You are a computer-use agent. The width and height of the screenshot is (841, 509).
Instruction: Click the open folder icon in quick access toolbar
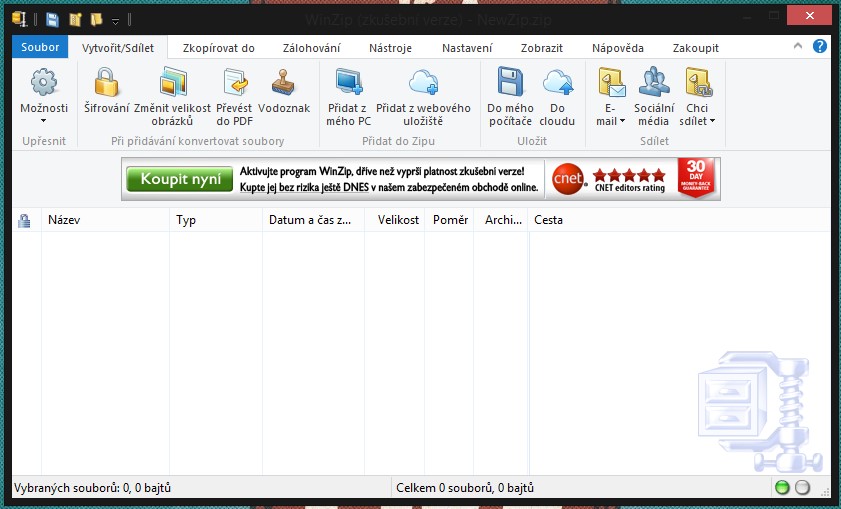[97, 20]
